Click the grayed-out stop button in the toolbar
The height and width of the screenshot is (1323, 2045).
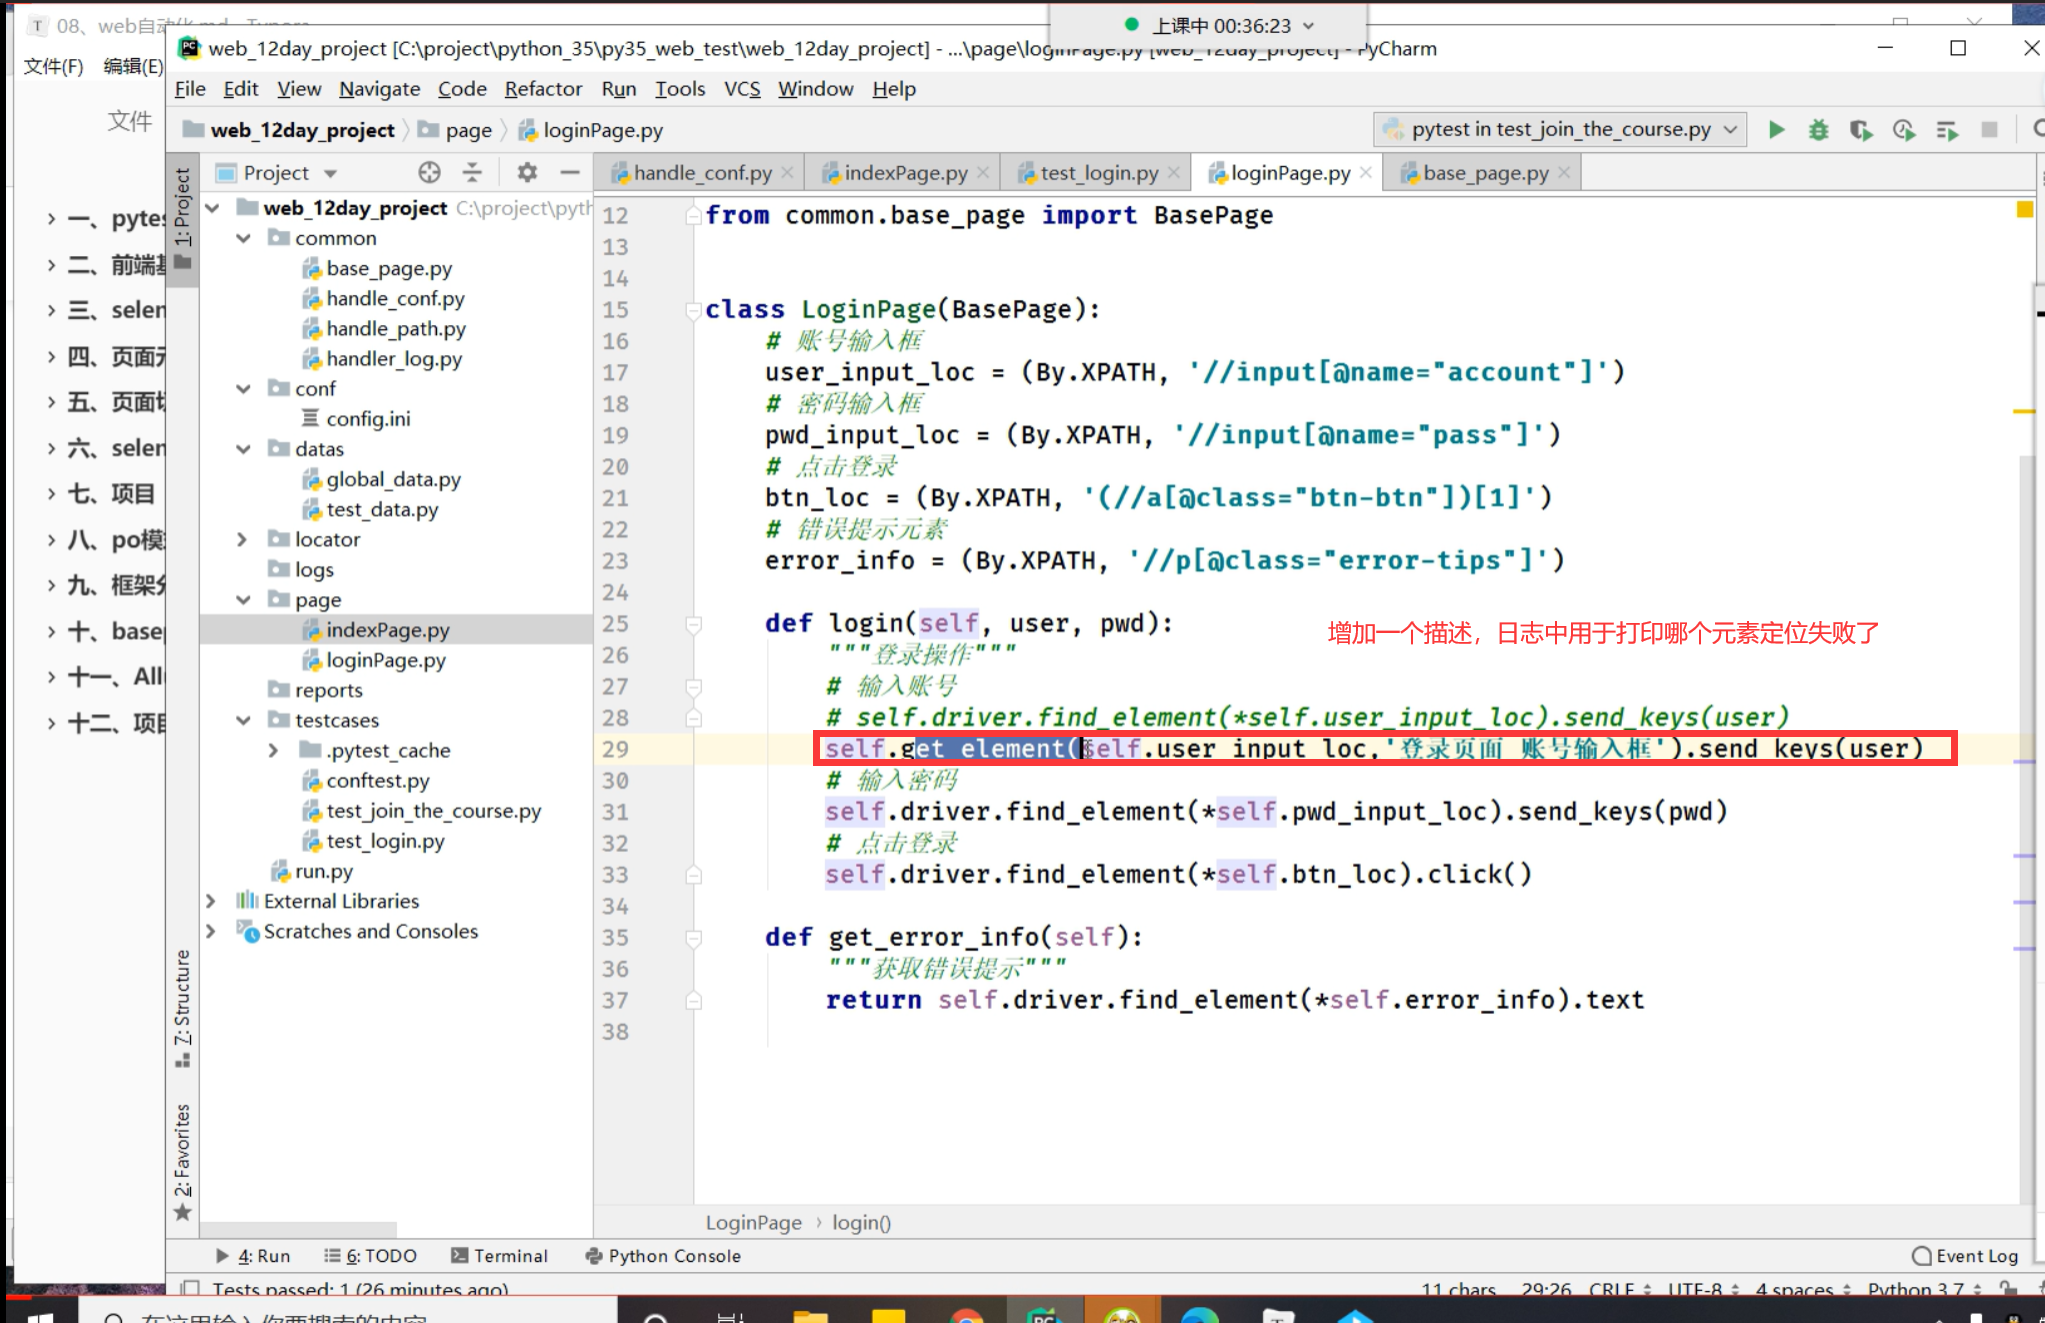point(1989,130)
